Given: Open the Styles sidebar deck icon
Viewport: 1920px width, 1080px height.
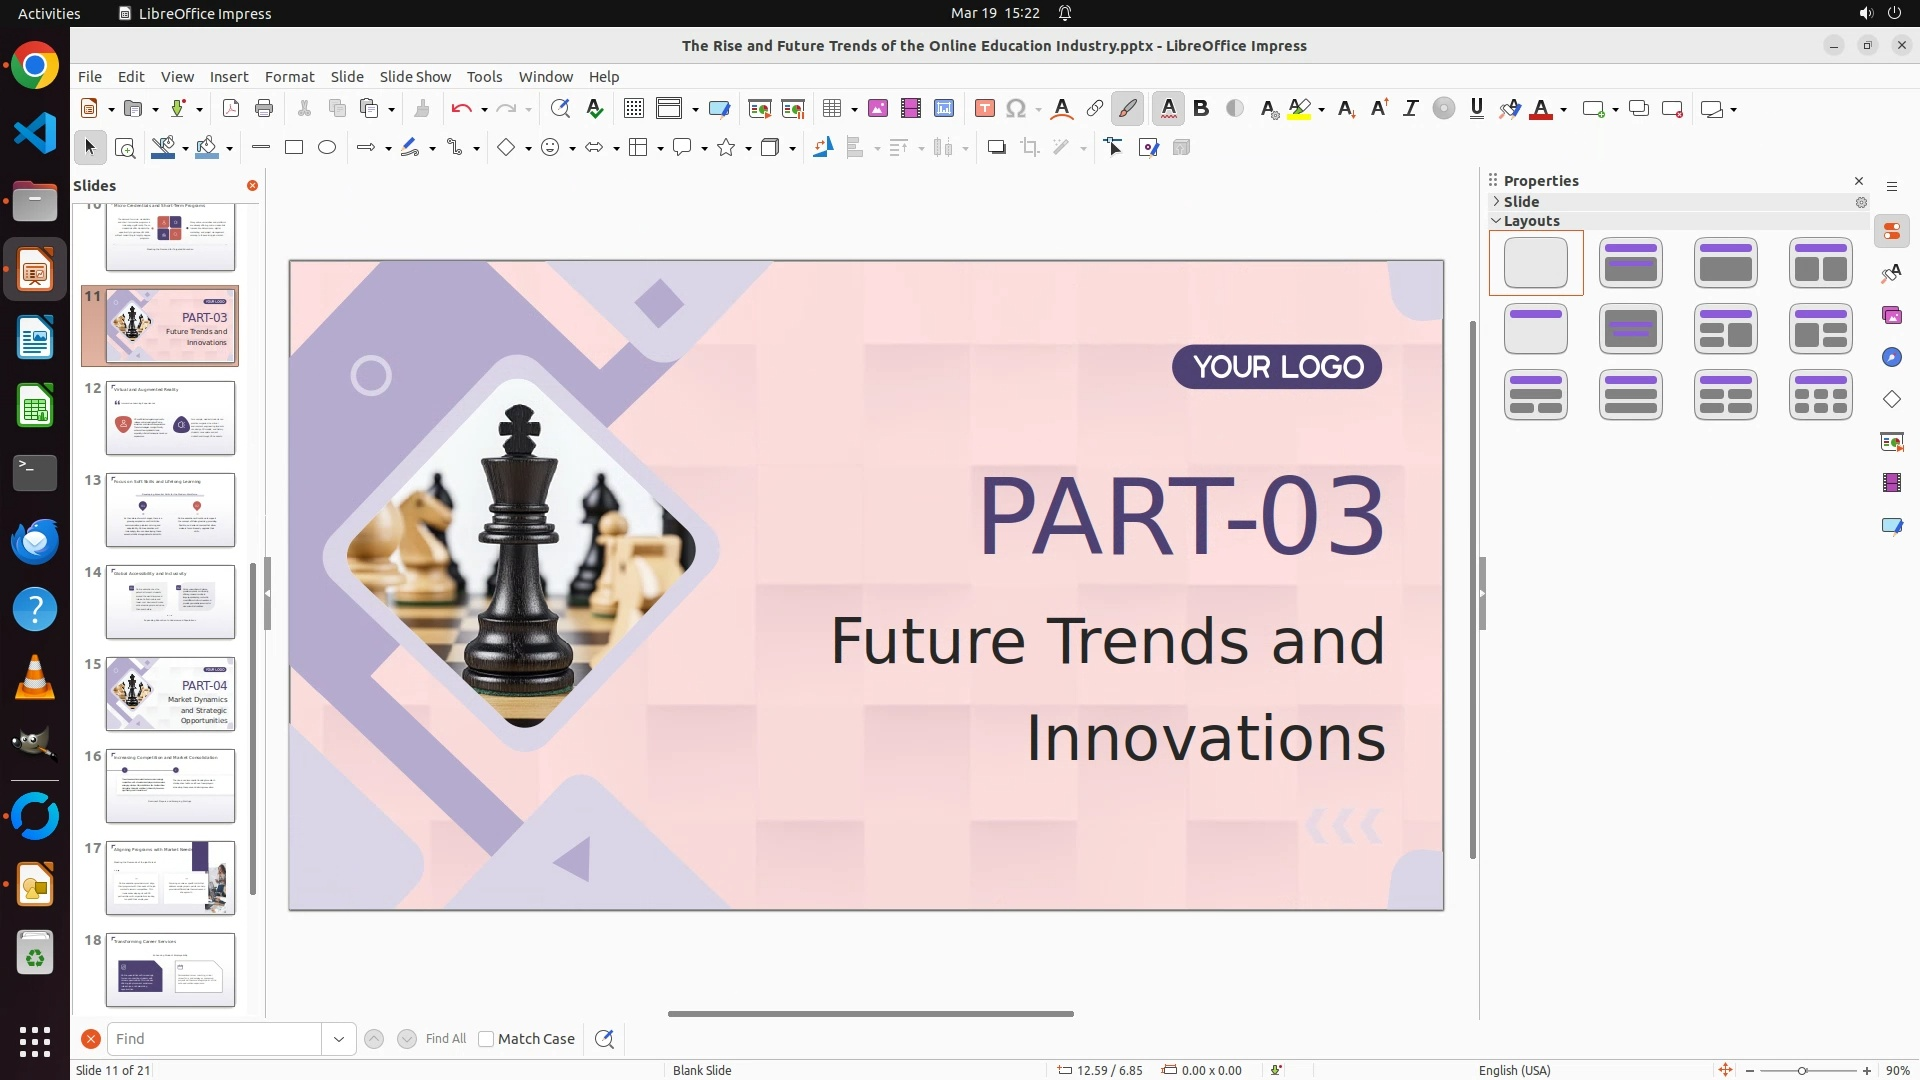Looking at the screenshot, I should (x=1891, y=274).
